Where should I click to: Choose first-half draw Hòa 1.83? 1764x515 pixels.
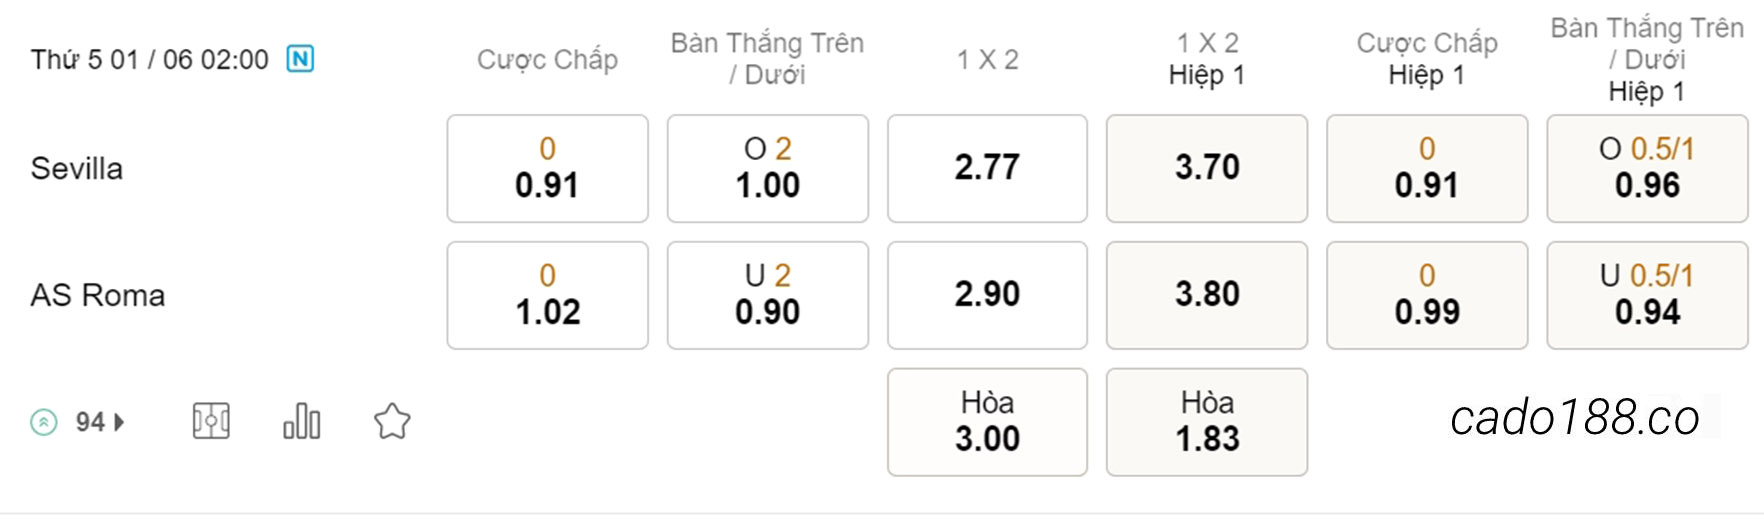tap(1207, 422)
